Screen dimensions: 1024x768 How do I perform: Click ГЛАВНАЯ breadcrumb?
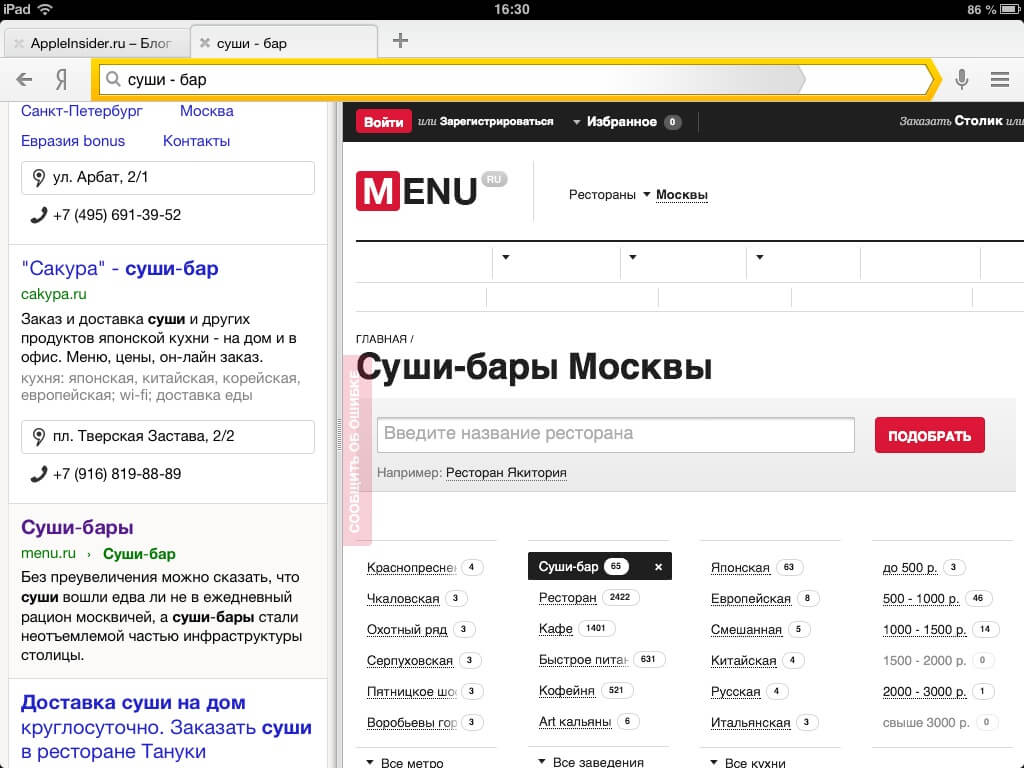(x=381, y=339)
